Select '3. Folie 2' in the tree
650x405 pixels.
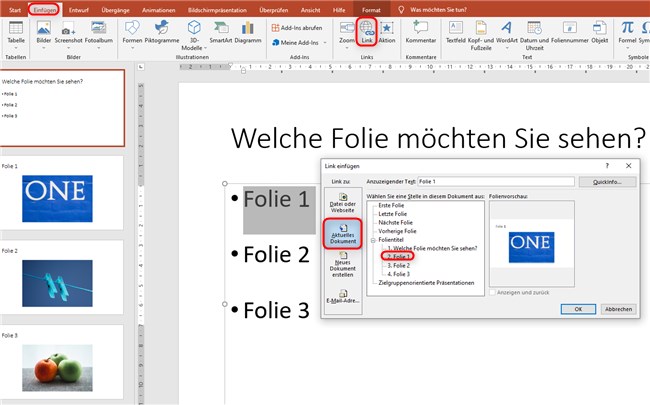click(x=398, y=266)
